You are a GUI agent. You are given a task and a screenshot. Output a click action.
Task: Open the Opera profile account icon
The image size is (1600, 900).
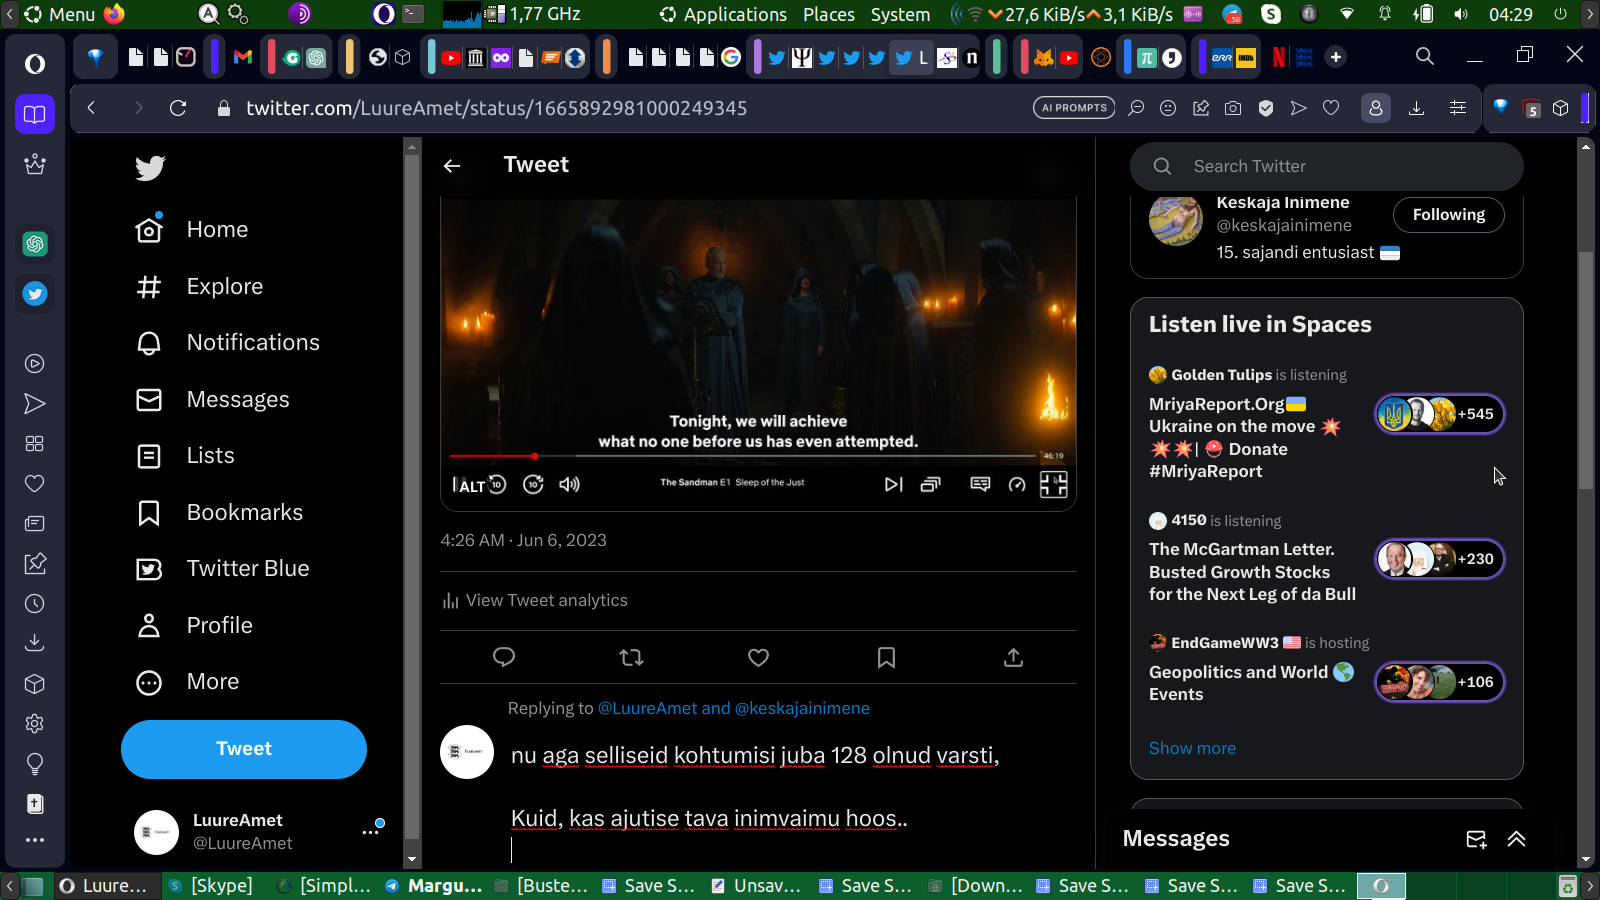pos(1376,108)
